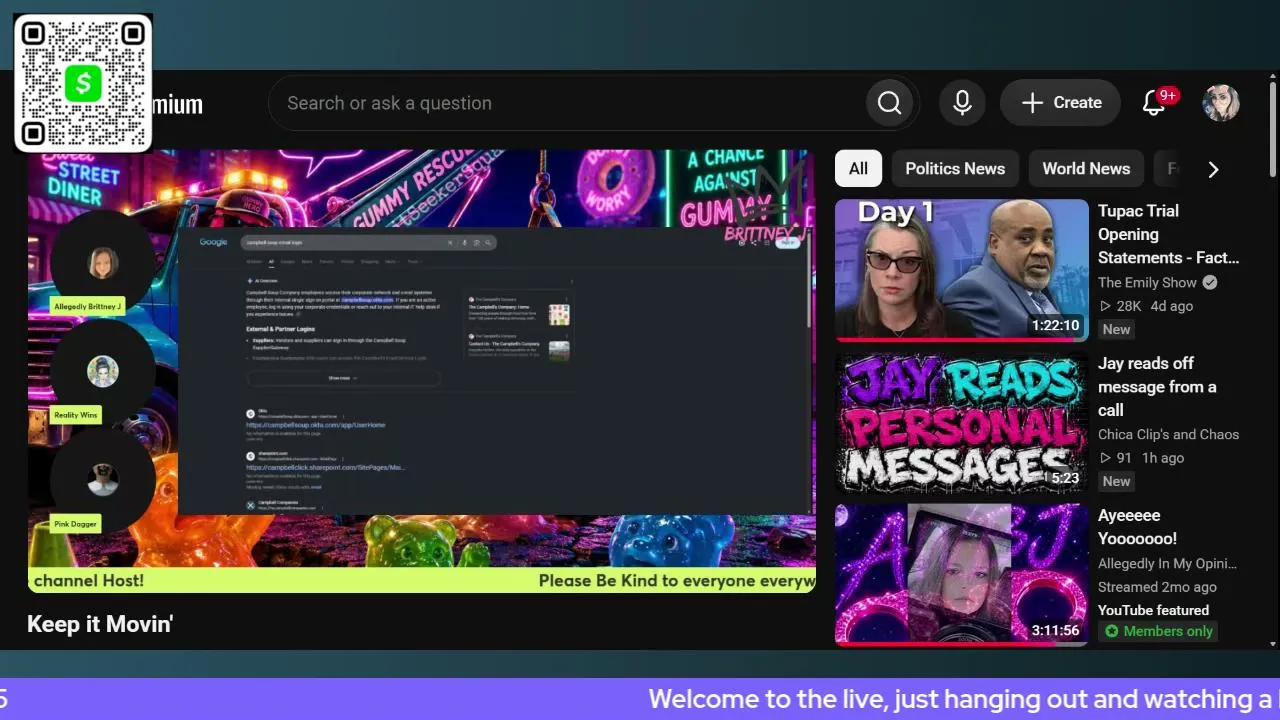This screenshot has height=720, width=1280.
Task: Select the Politics News chip
Action: 955,169
